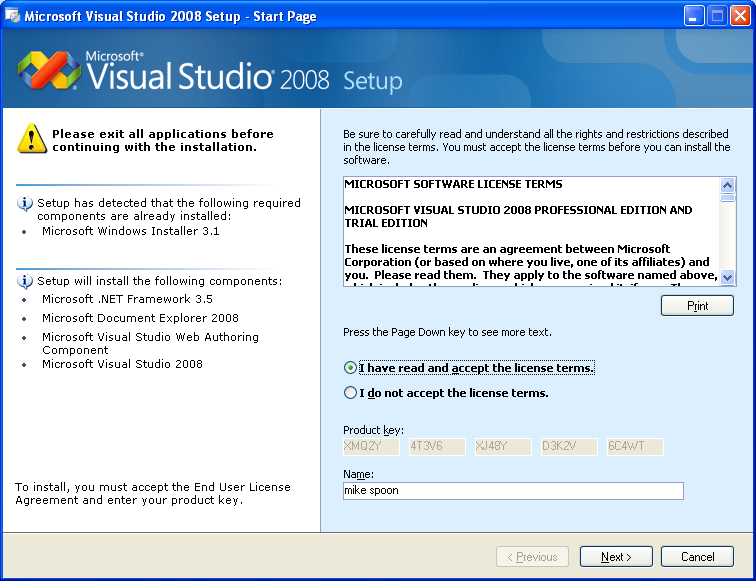Print the license terms
This screenshot has height=581, width=756.
(697, 306)
